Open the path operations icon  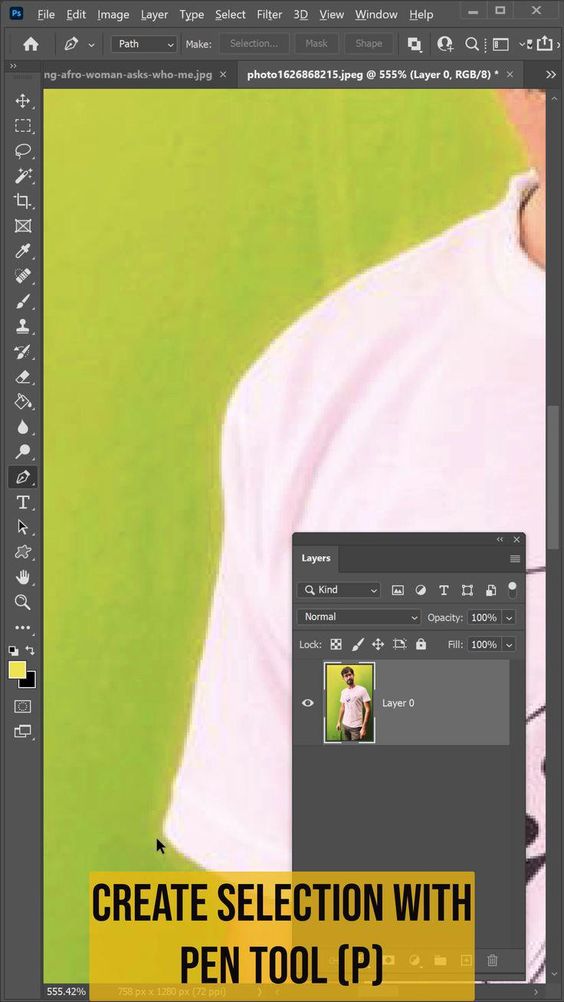click(415, 44)
